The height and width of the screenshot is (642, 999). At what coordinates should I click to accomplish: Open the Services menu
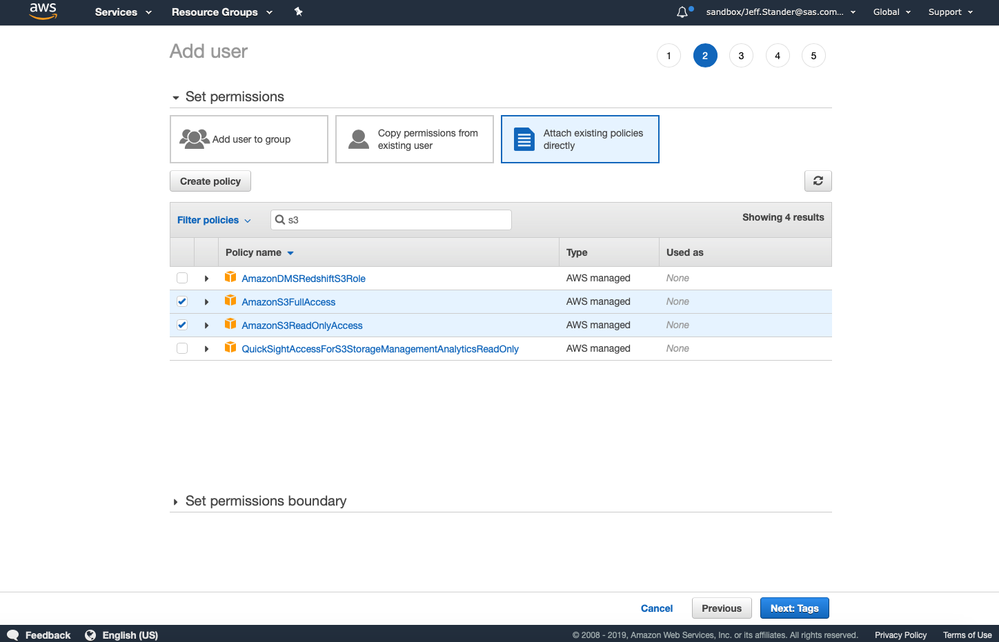click(x=123, y=12)
